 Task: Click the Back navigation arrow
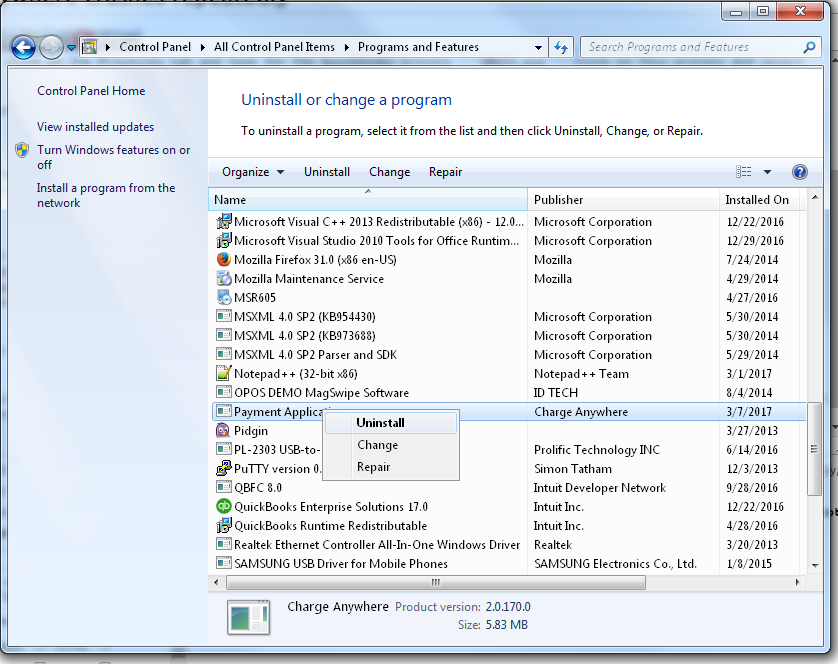point(23,47)
